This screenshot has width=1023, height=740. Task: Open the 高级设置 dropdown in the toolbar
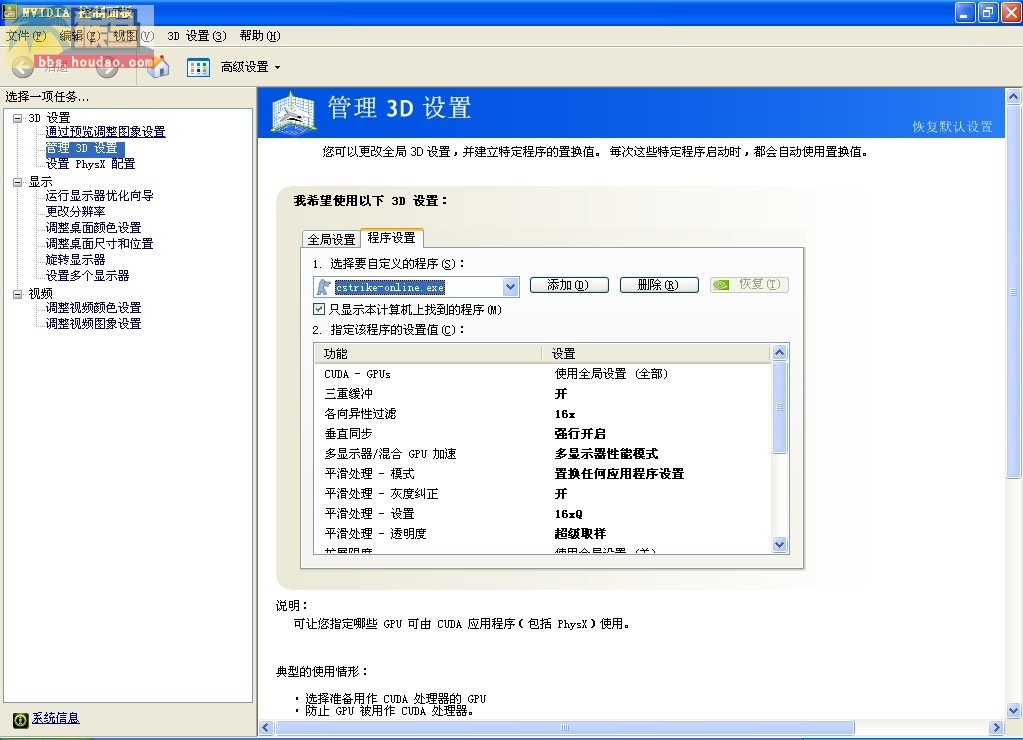point(251,67)
